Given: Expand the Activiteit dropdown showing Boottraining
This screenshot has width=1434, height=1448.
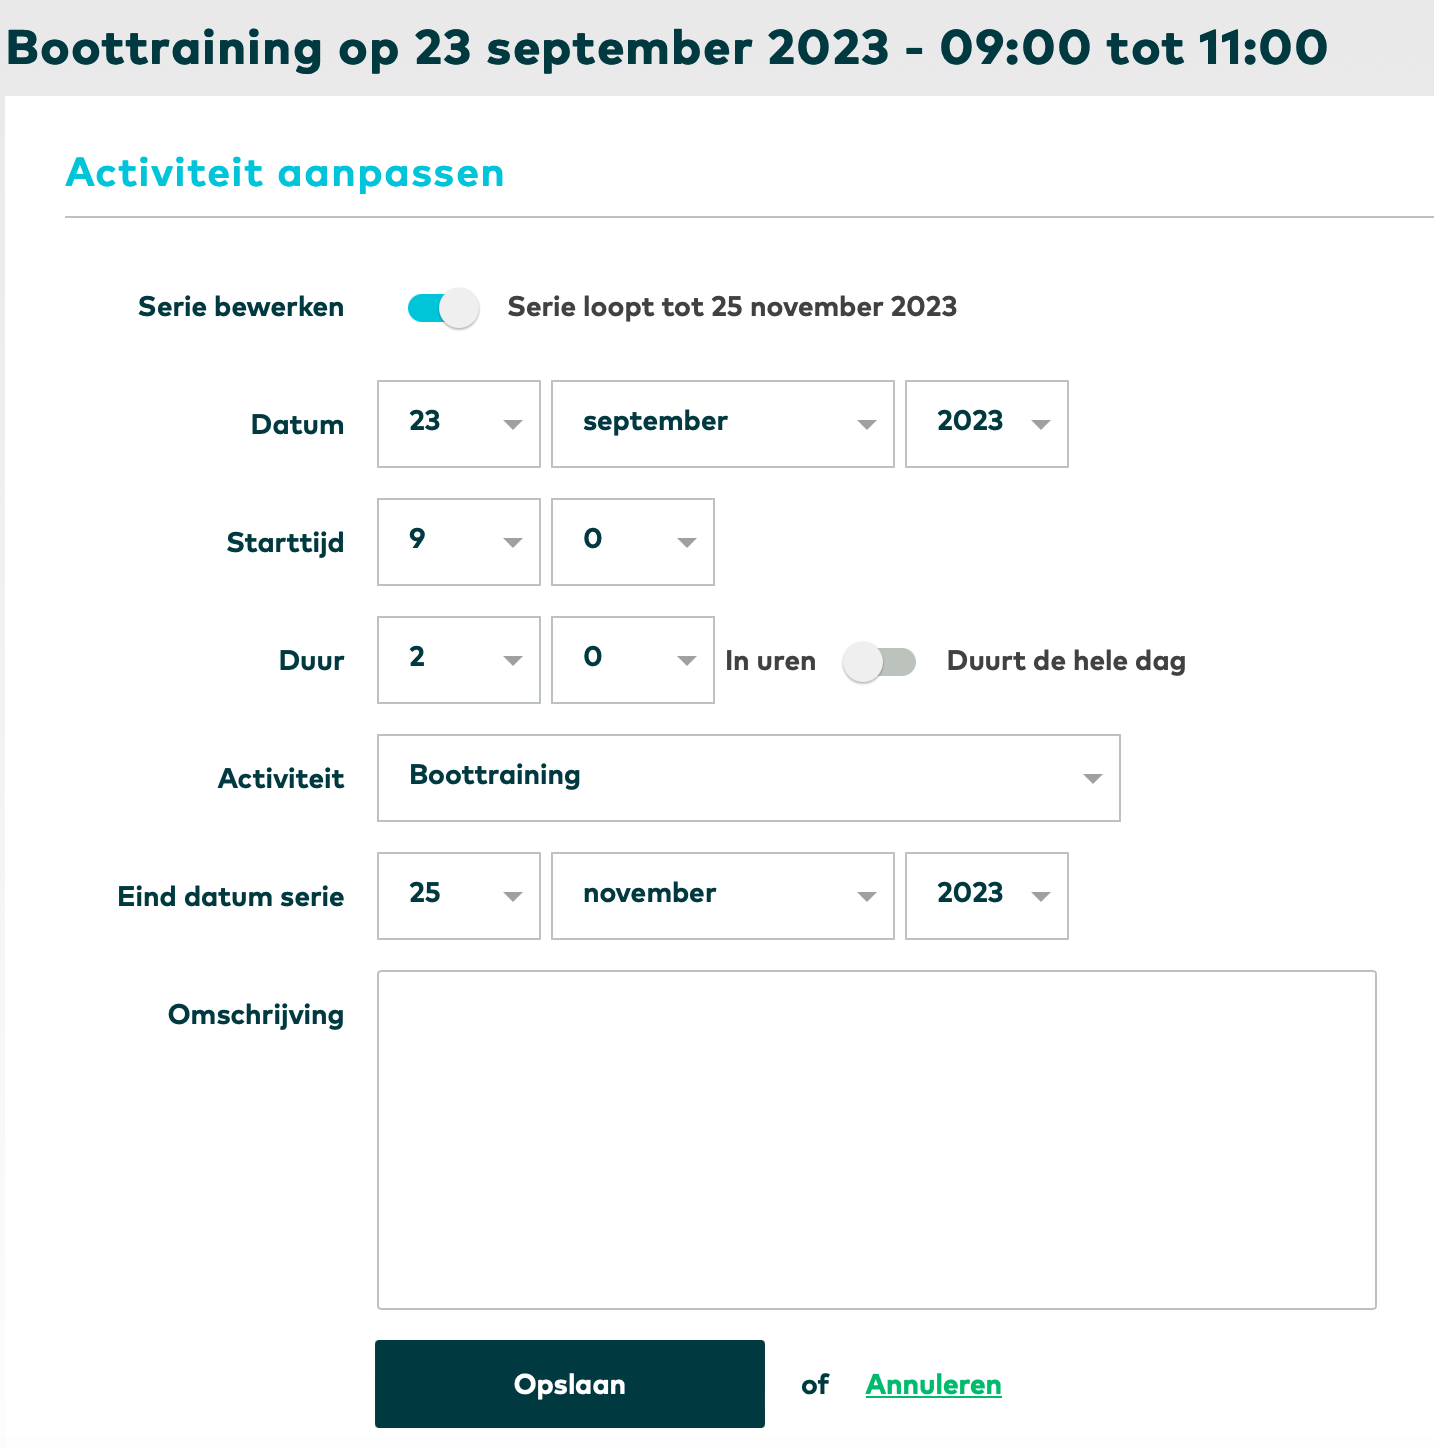Looking at the screenshot, I should [748, 778].
